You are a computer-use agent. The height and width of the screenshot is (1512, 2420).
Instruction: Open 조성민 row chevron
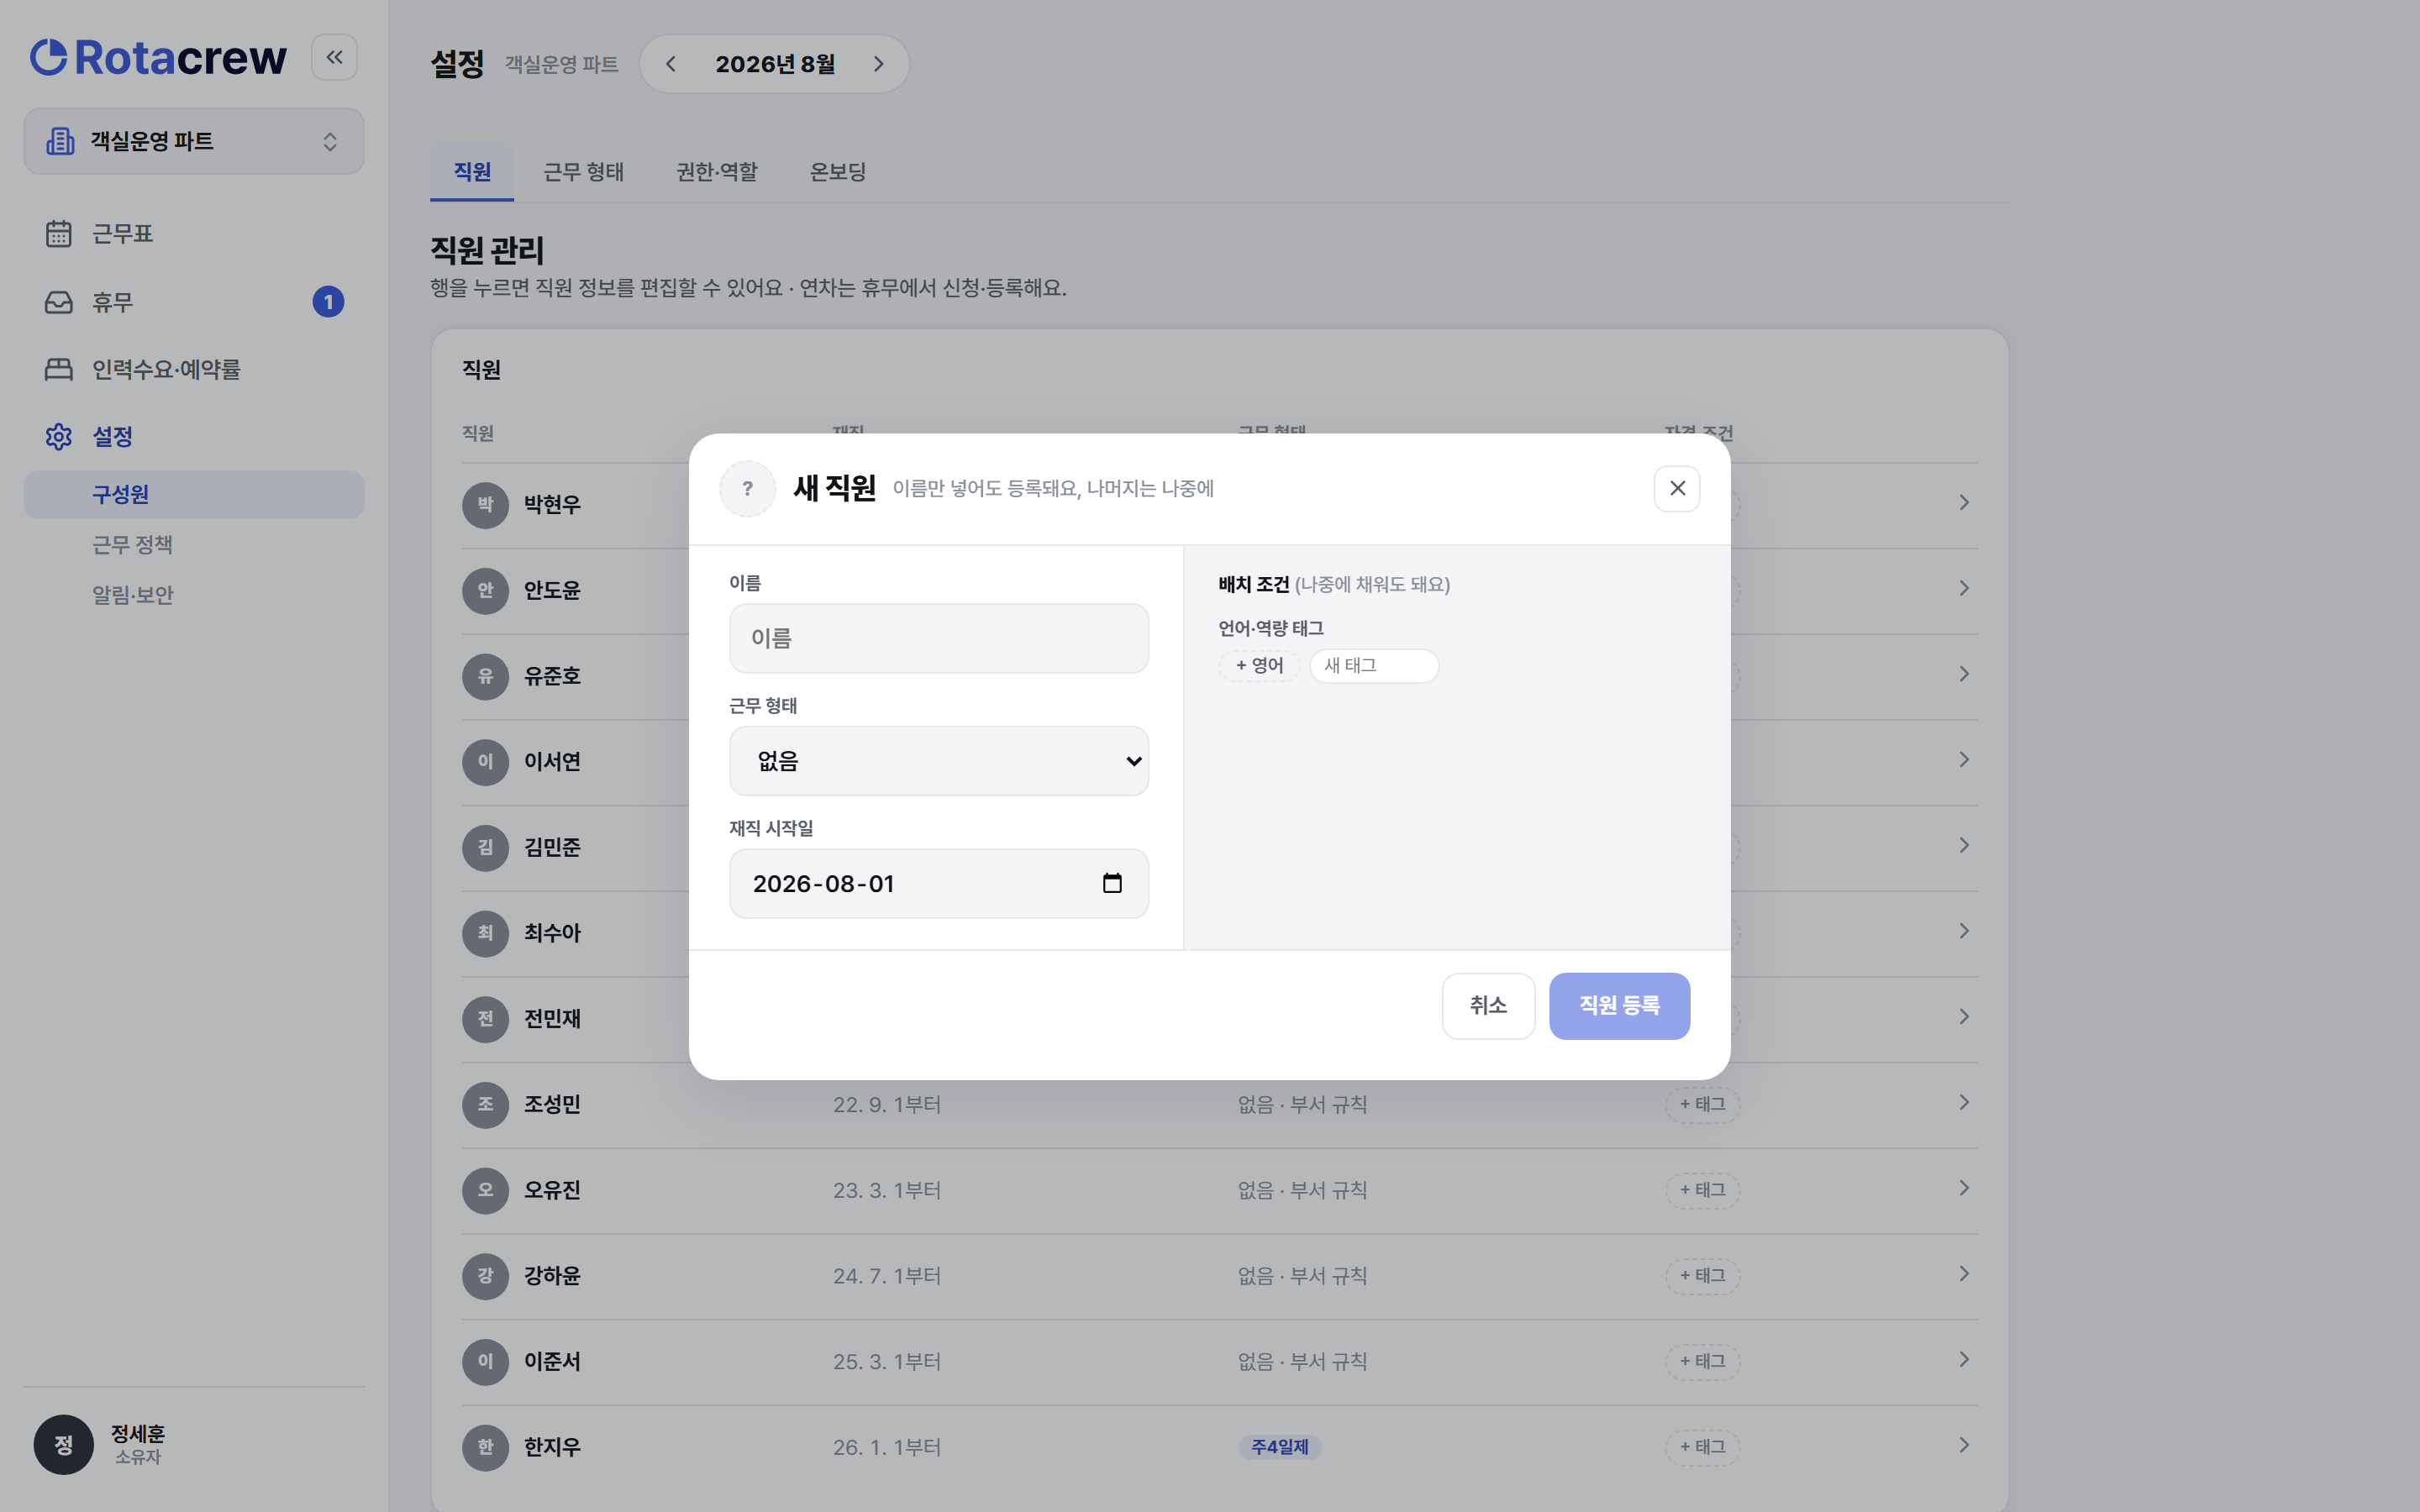tap(1964, 1102)
